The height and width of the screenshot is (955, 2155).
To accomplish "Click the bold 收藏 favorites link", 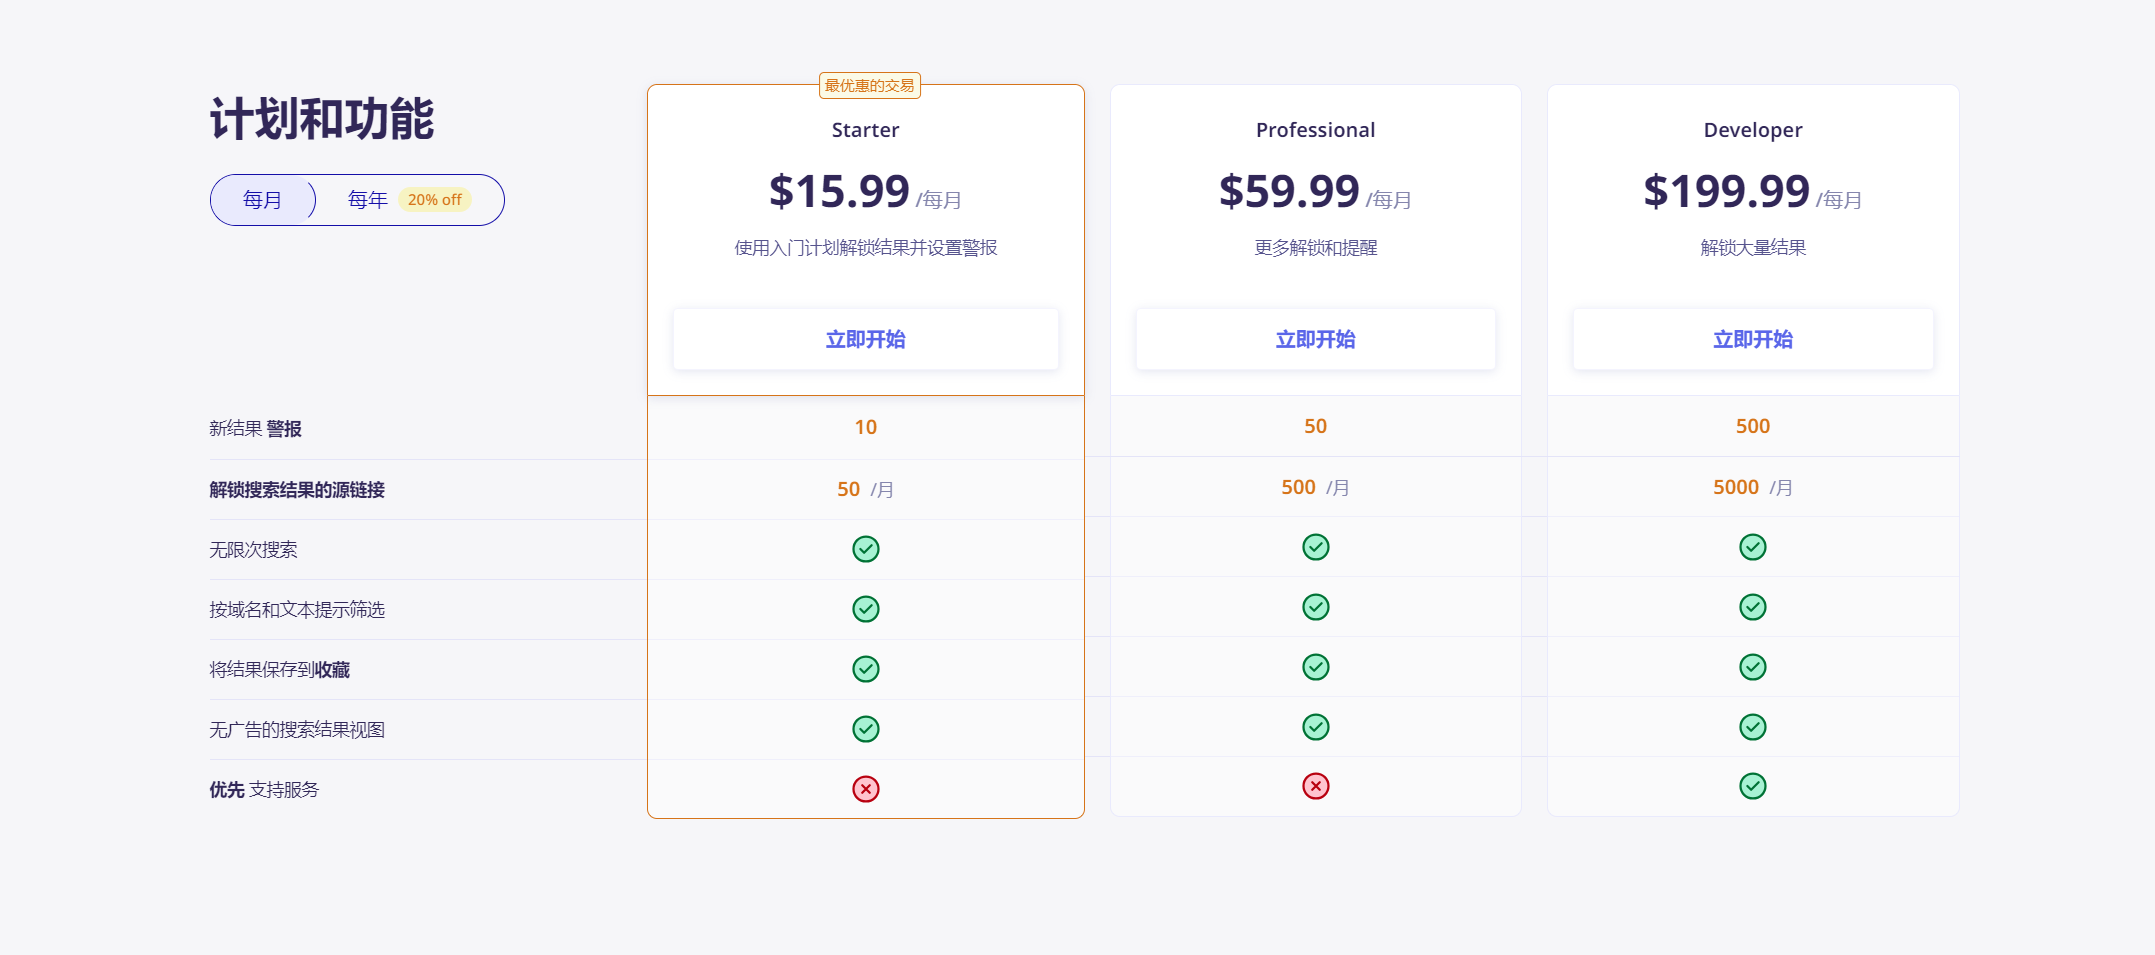I will [x=332, y=670].
